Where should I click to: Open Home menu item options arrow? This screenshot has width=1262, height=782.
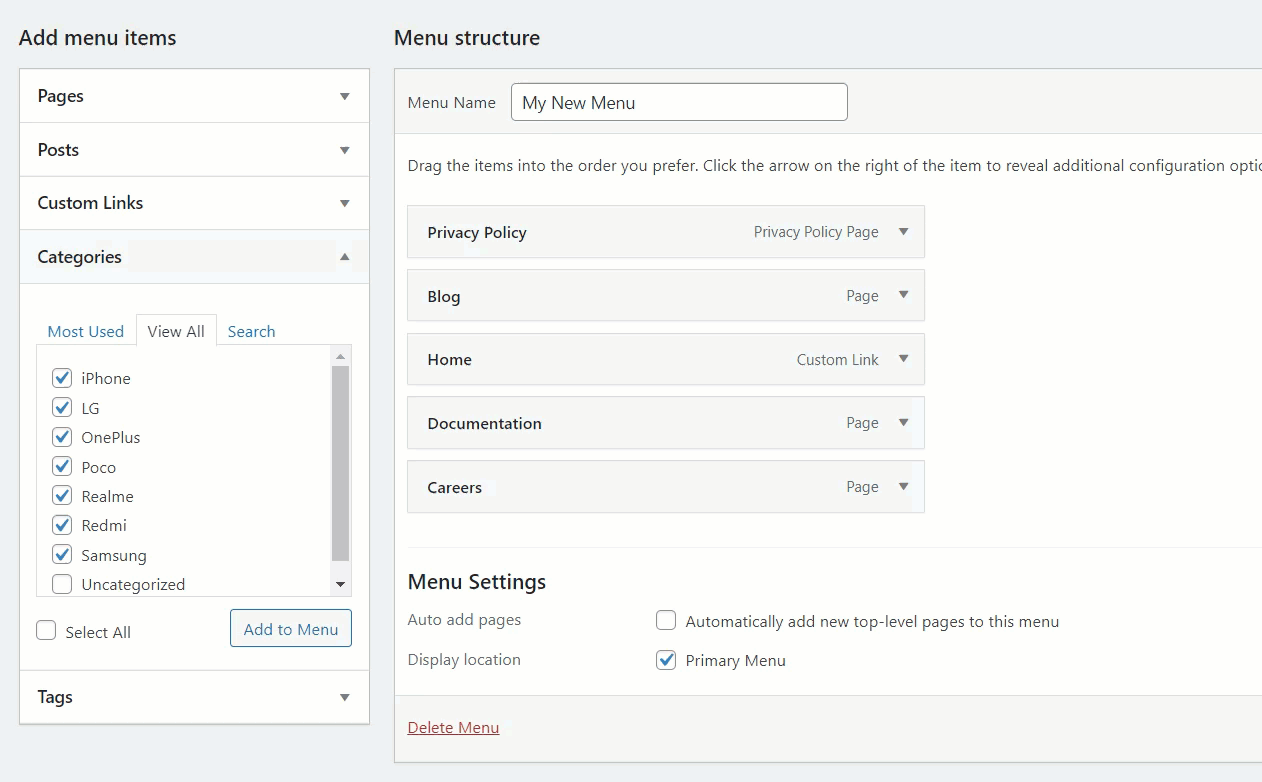(903, 359)
